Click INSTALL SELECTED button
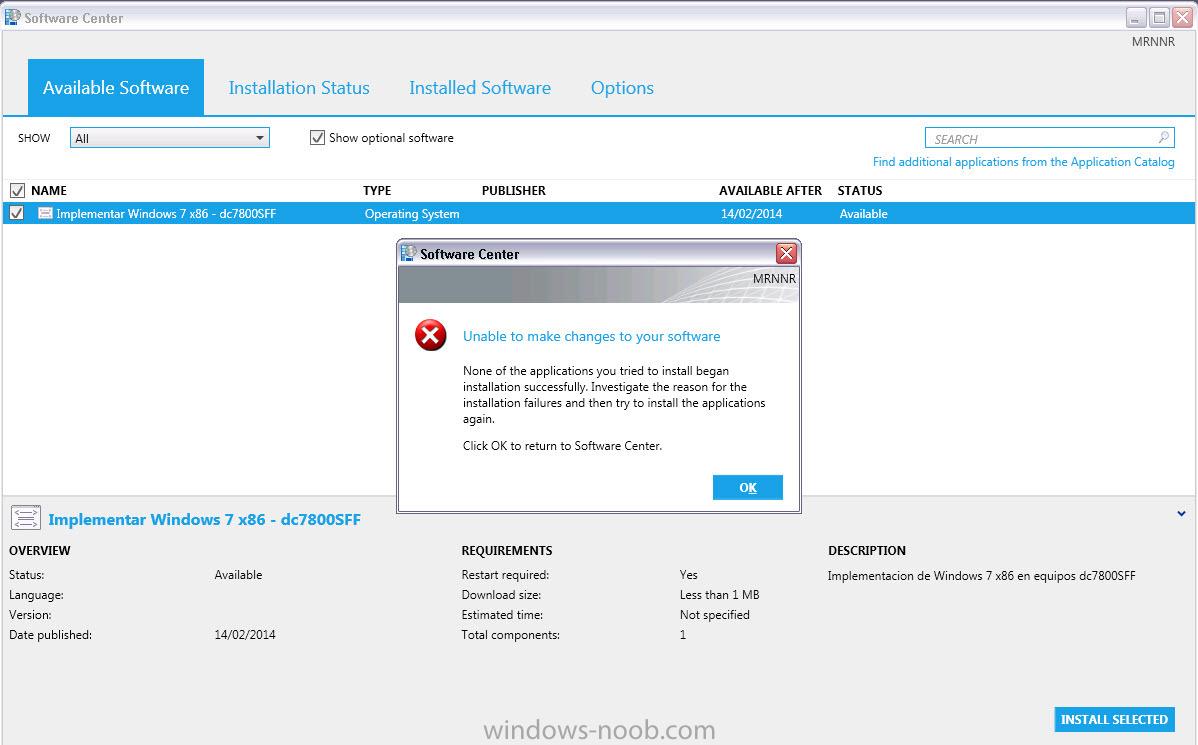The image size is (1198, 745). pyautogui.click(x=1114, y=719)
